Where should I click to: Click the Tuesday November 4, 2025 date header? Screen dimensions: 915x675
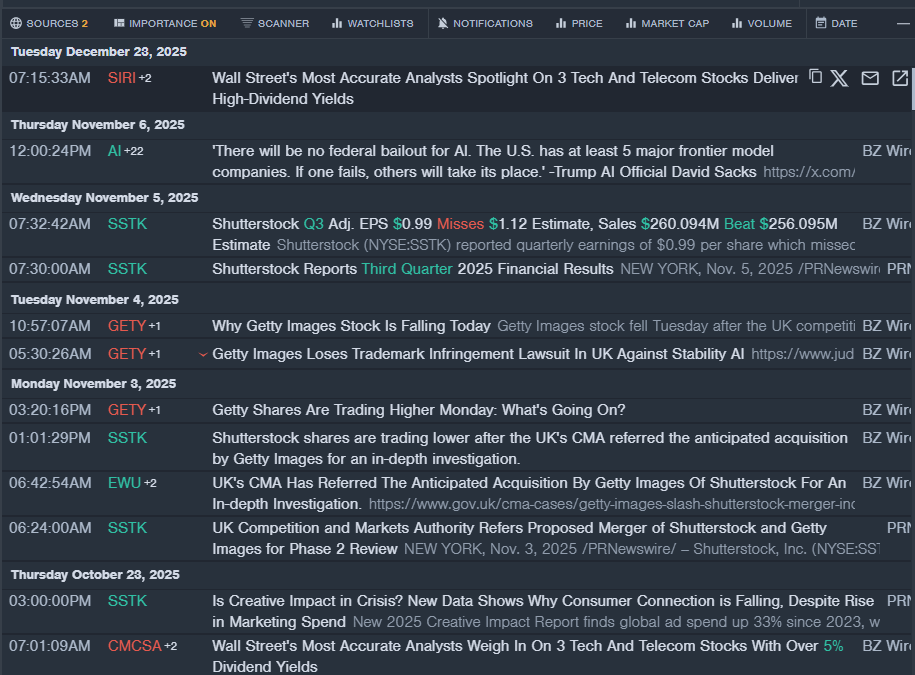click(x=95, y=300)
